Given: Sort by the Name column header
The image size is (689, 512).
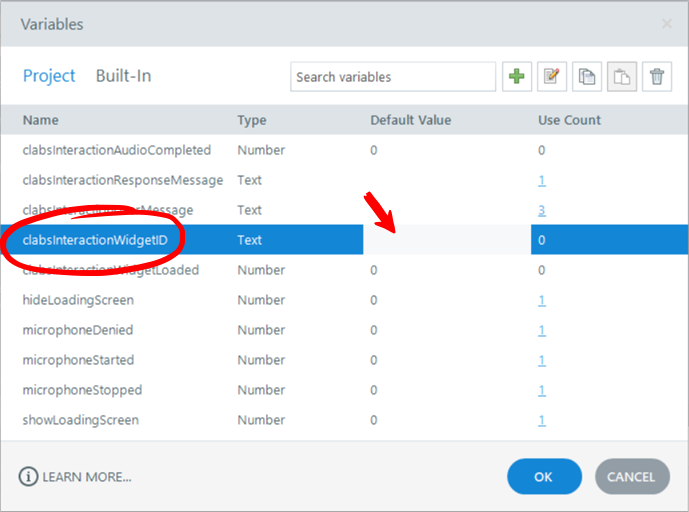Looking at the screenshot, I should pyautogui.click(x=41, y=120).
